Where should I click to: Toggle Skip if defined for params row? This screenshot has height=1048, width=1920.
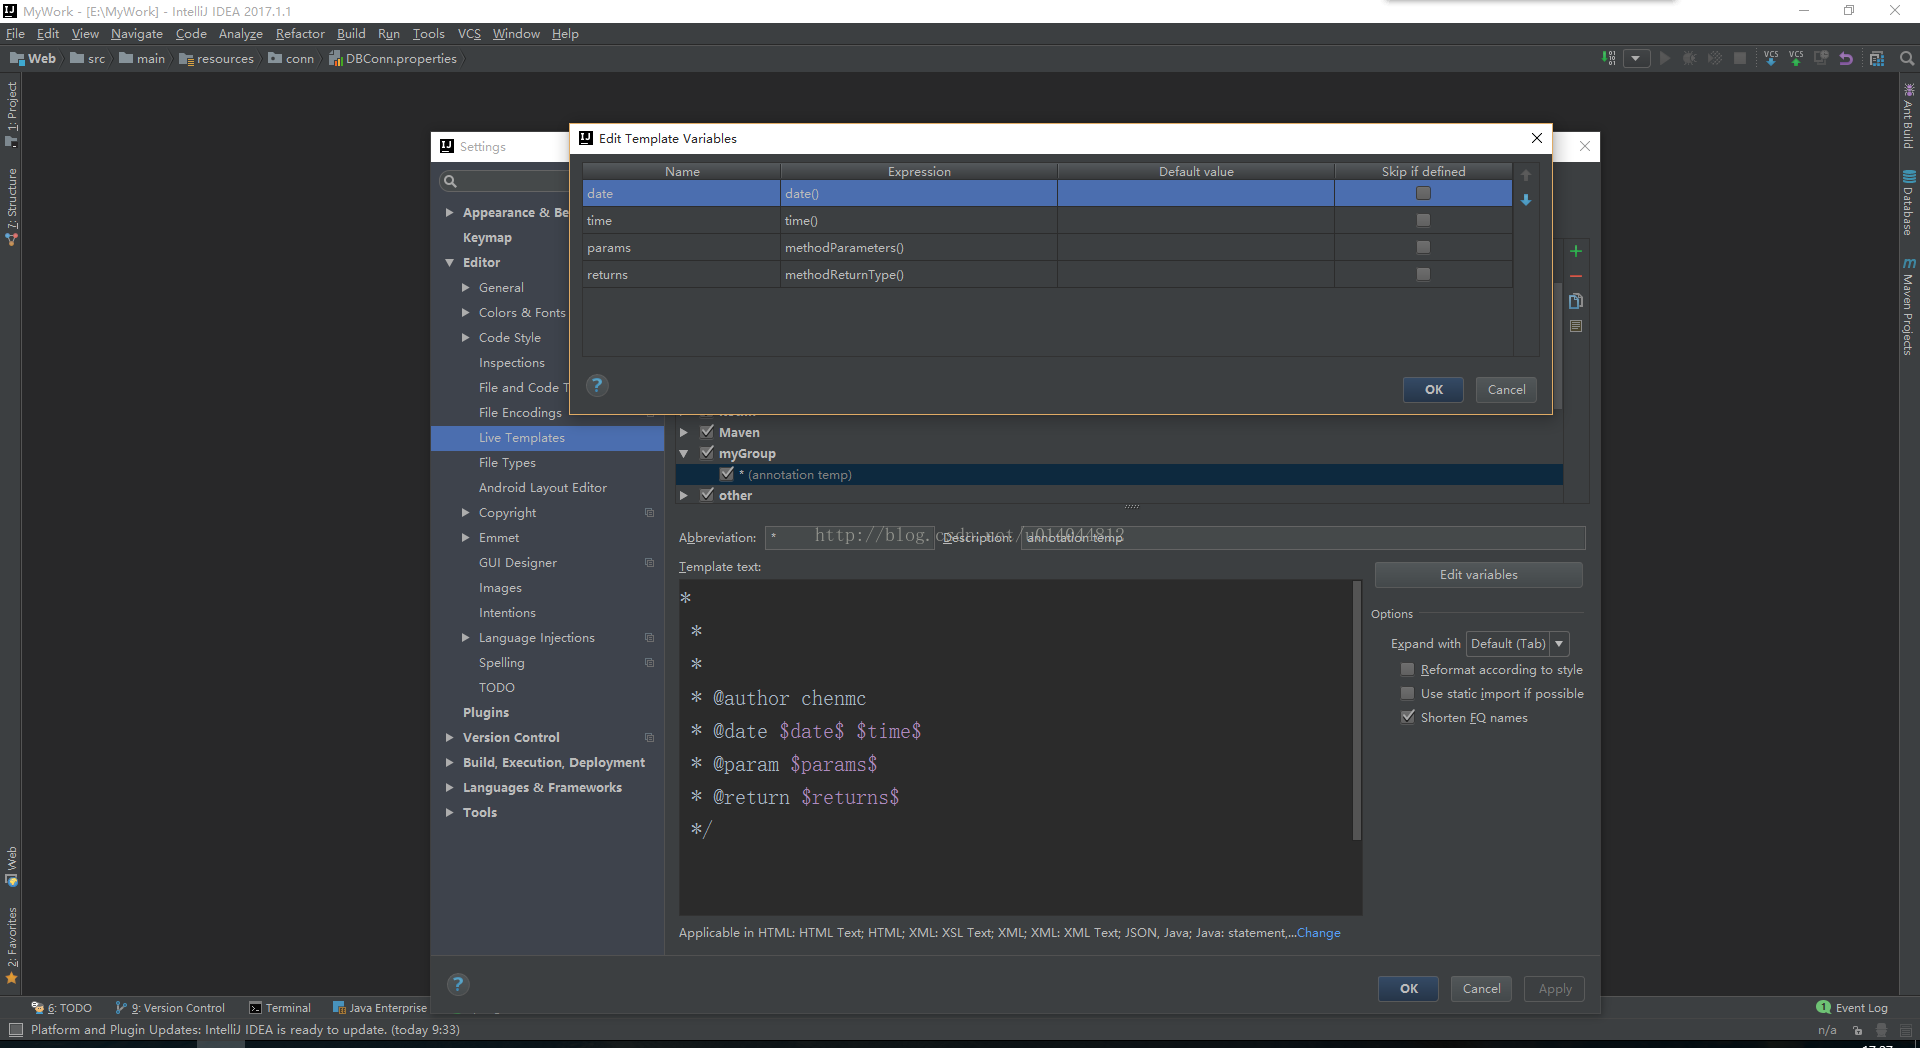click(x=1423, y=247)
